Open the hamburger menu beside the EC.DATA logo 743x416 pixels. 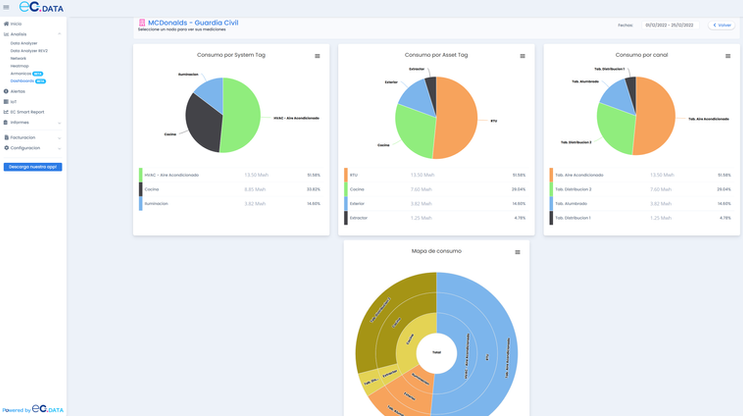[6, 7]
